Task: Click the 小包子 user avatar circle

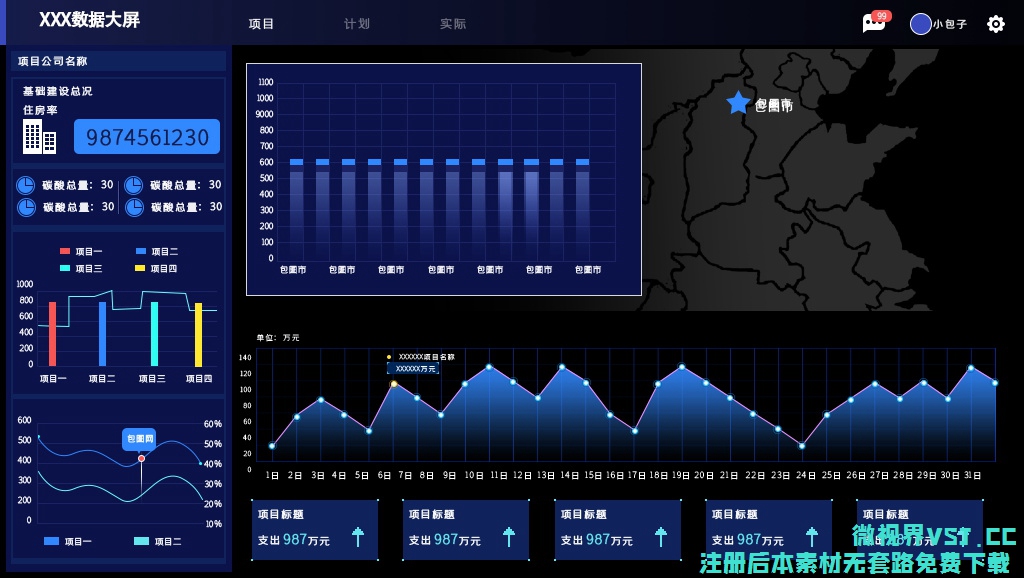Action: click(x=920, y=24)
